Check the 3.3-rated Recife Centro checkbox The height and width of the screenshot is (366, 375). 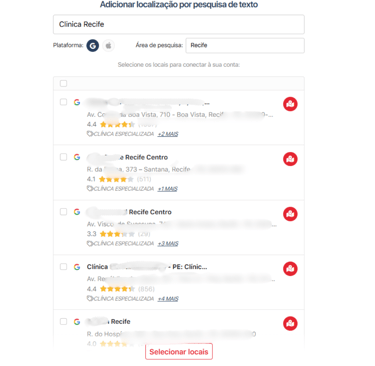click(63, 212)
